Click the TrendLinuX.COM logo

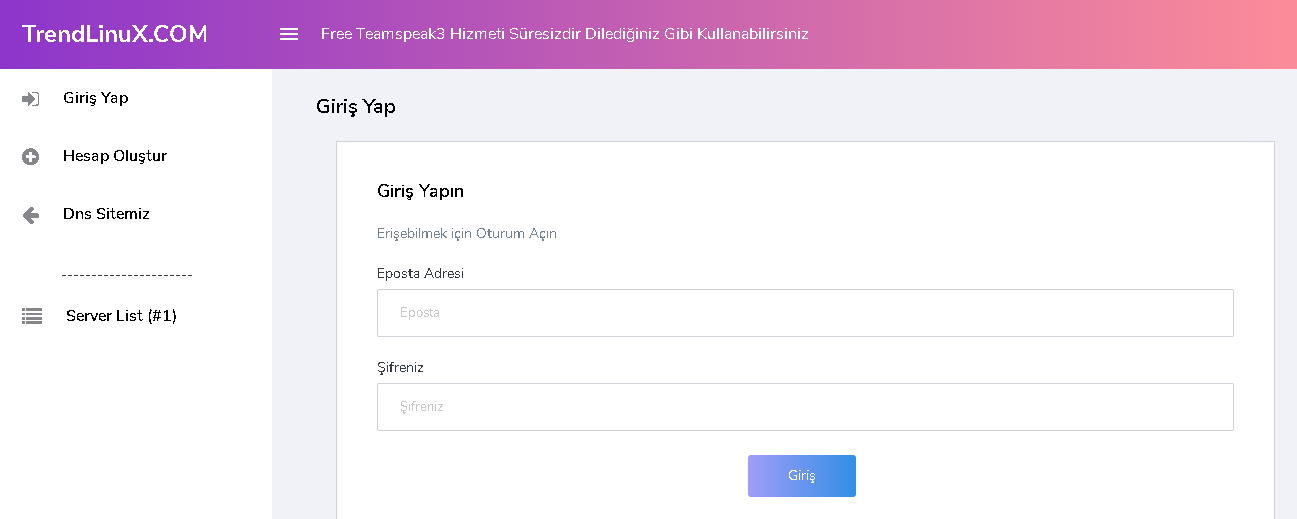click(x=115, y=34)
